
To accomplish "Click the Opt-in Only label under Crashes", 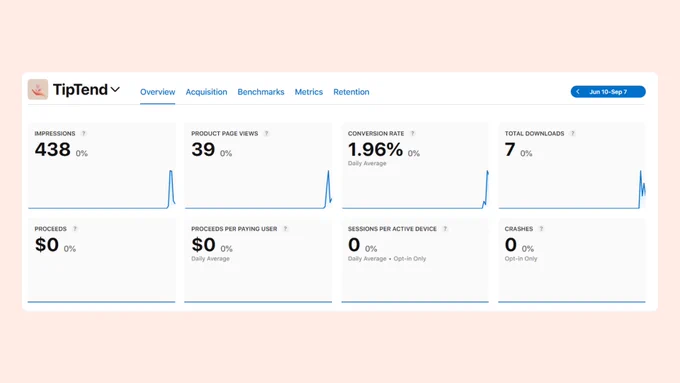I will pos(521,259).
